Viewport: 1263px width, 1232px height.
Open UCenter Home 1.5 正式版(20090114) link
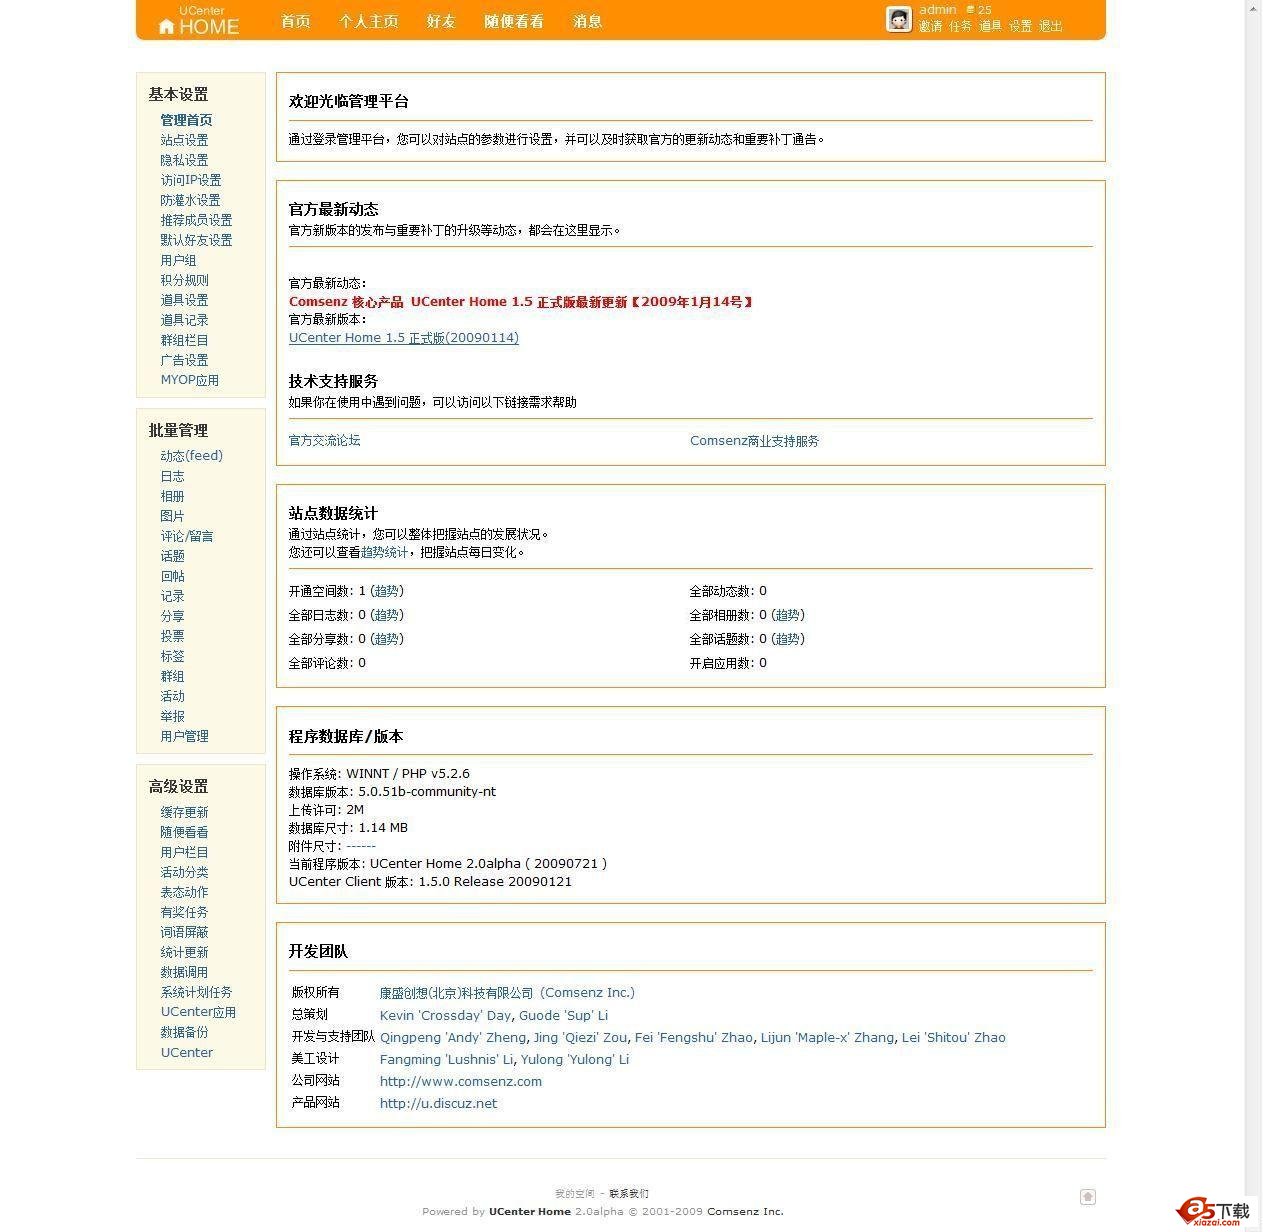point(404,338)
